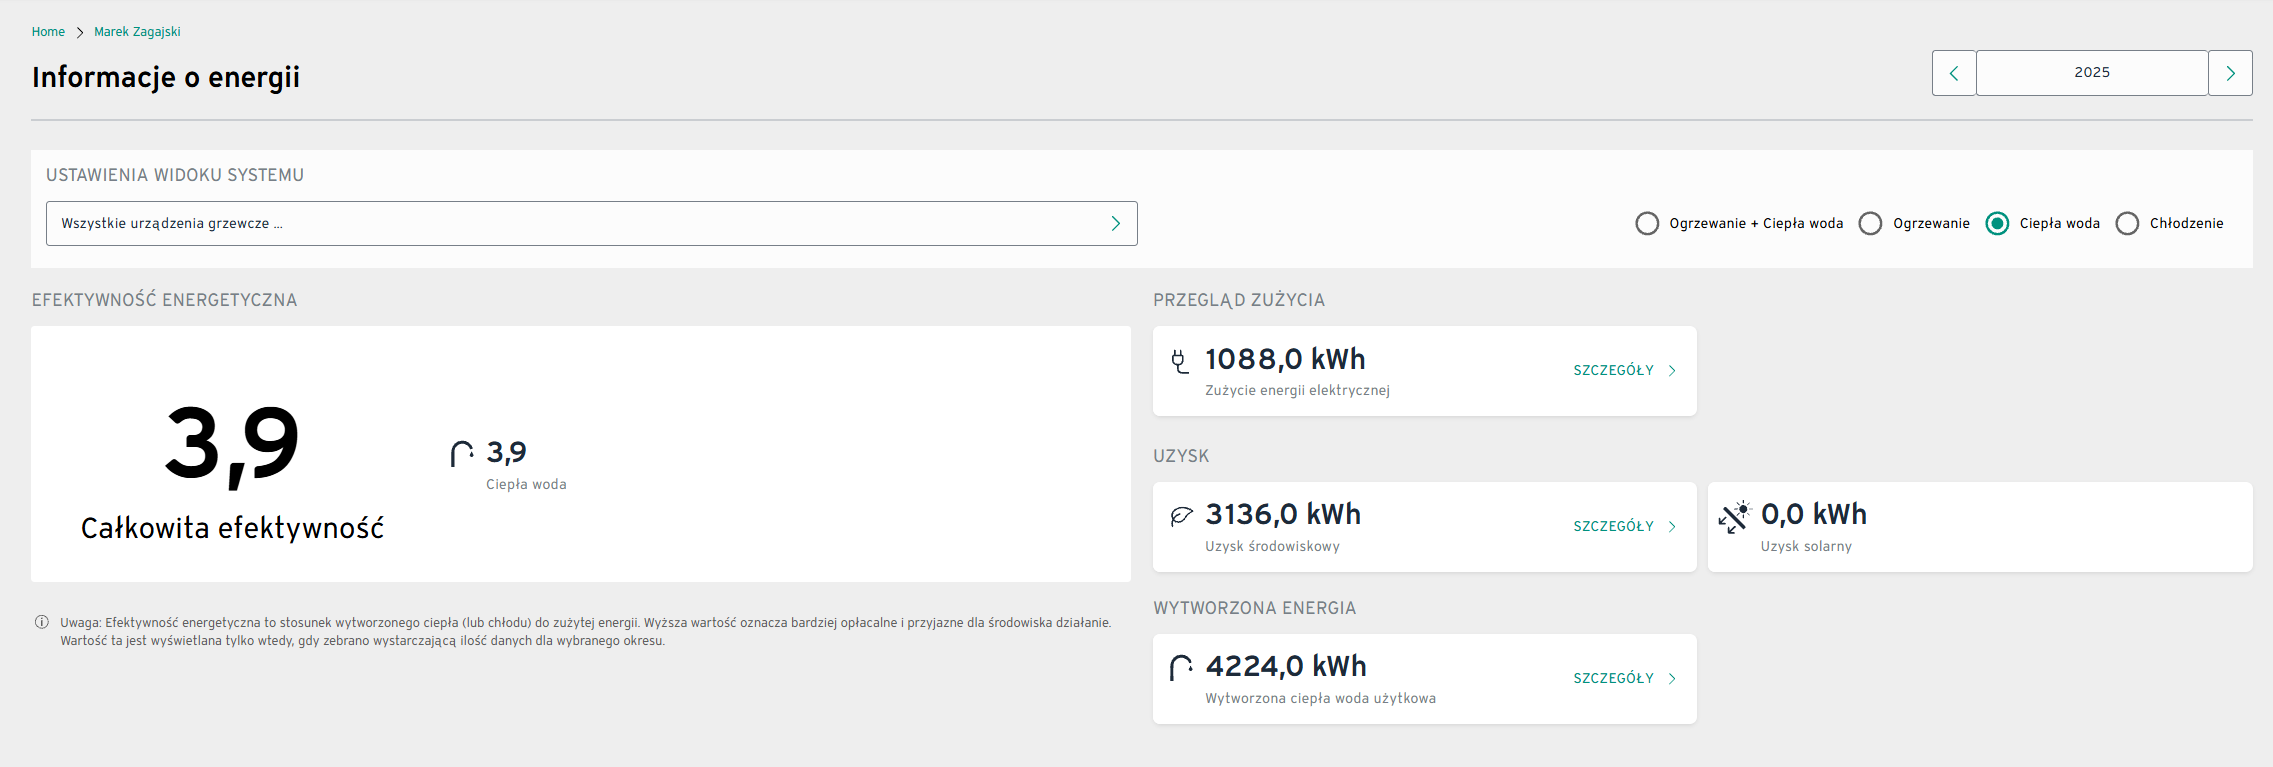
Task: Go to previous year with left arrow
Action: pyautogui.click(x=1953, y=73)
